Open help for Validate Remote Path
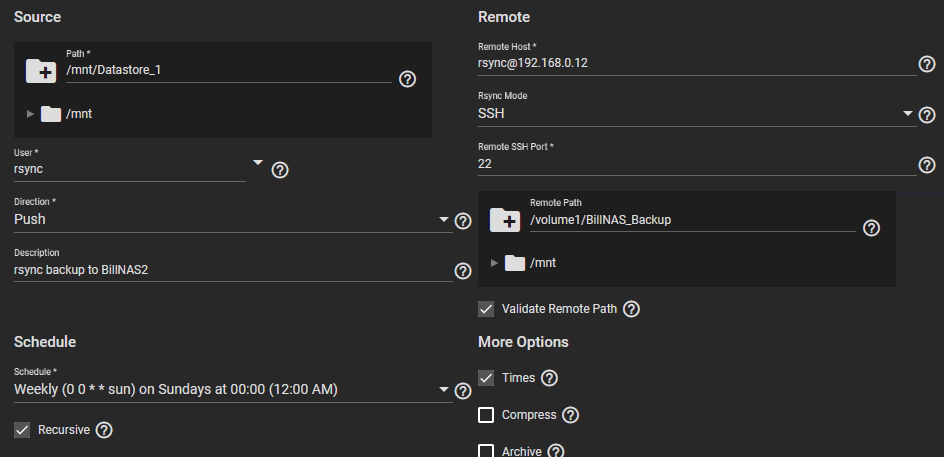The height and width of the screenshot is (457, 944). [632, 309]
